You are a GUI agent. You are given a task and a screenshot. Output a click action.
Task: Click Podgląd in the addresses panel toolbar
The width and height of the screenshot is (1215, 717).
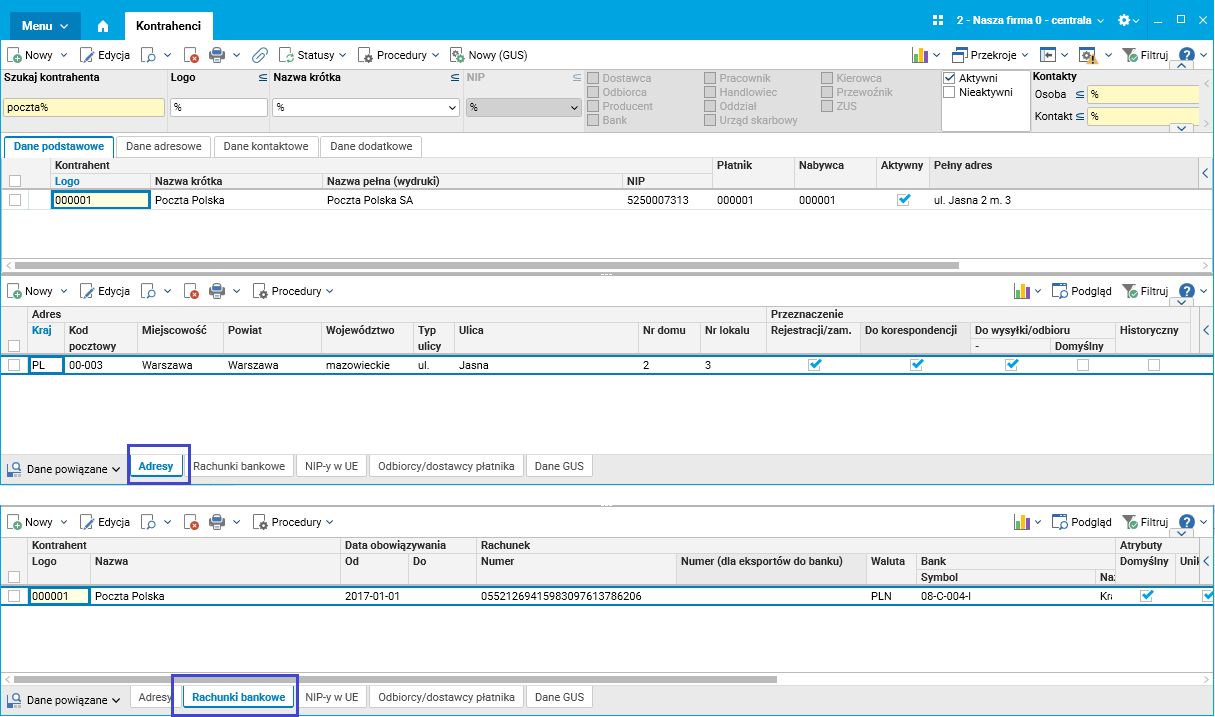coord(1080,291)
